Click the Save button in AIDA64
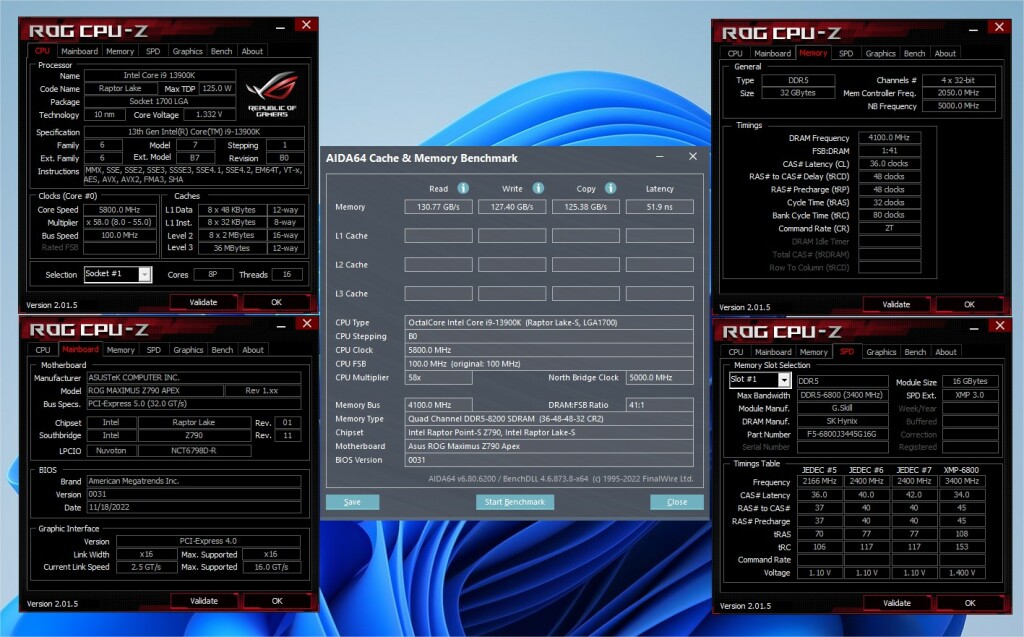1024x637 pixels. click(x=352, y=502)
